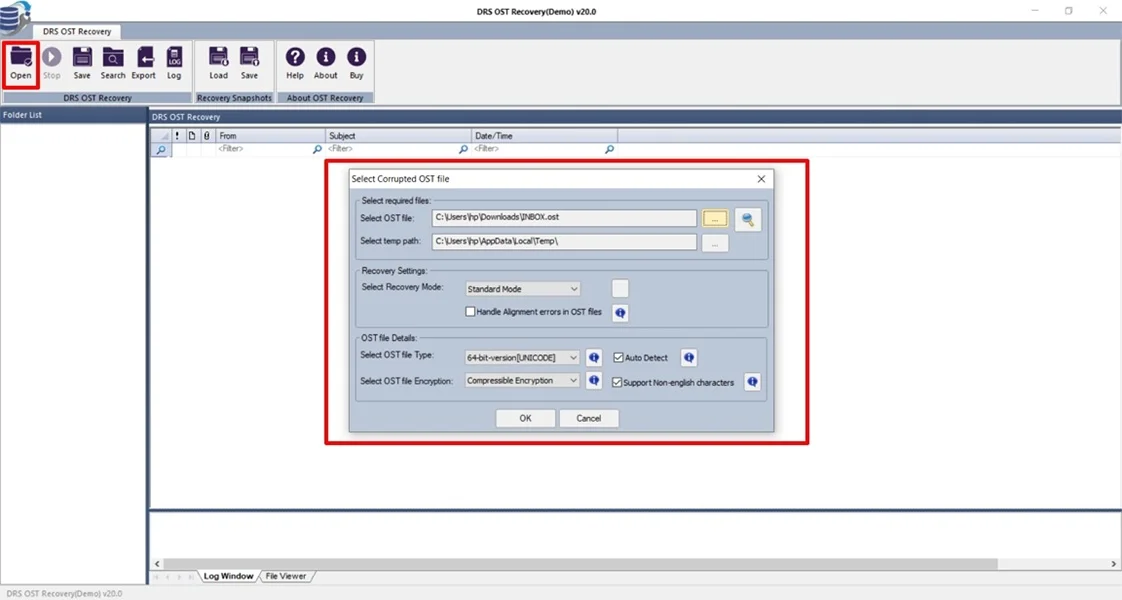
Task: Click the From column header
Action: point(270,135)
